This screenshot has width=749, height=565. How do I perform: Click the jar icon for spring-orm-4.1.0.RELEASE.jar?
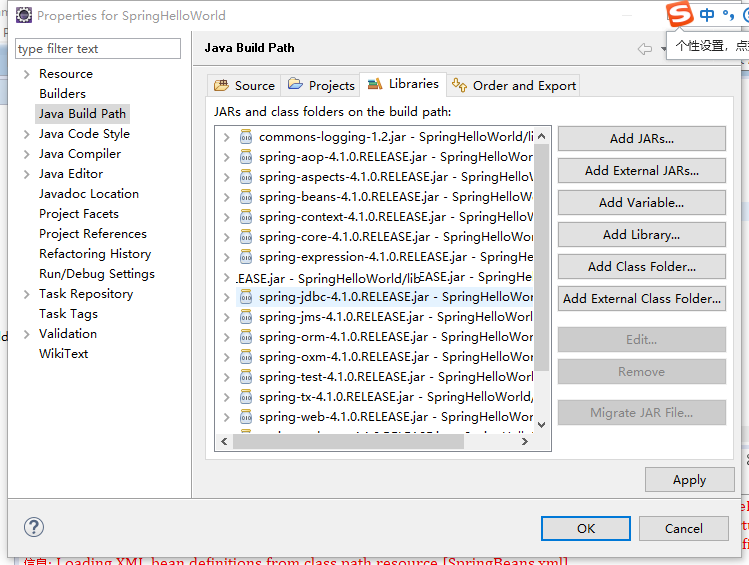246,337
